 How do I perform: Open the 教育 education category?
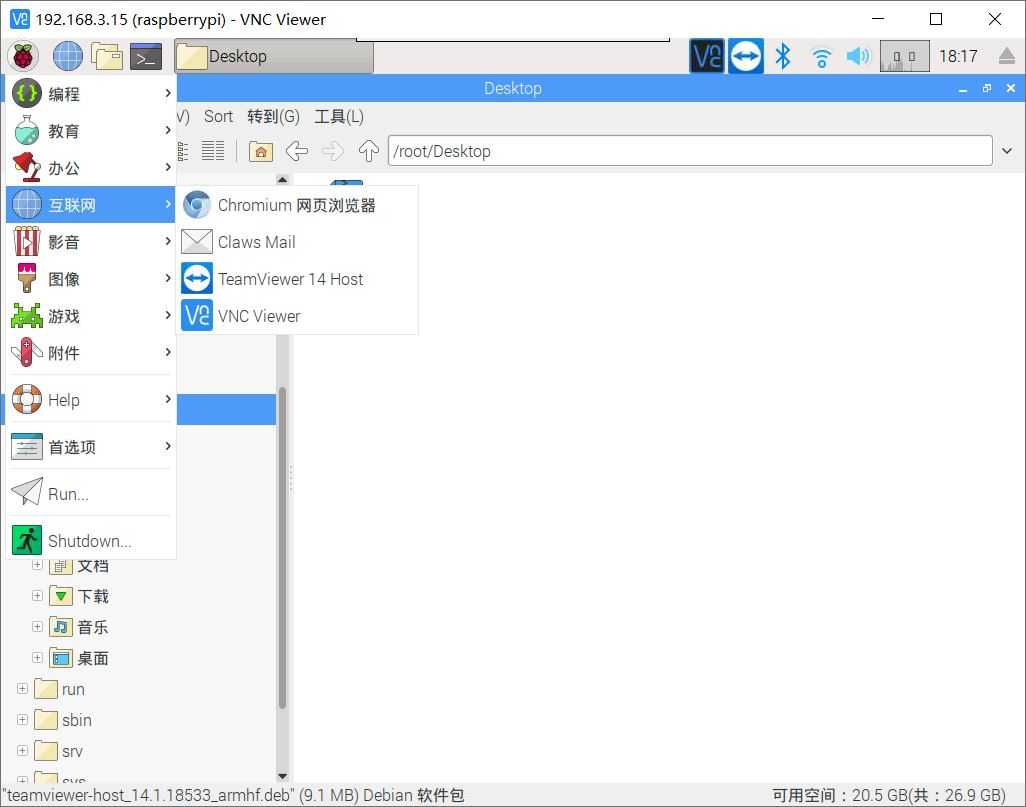pos(90,131)
